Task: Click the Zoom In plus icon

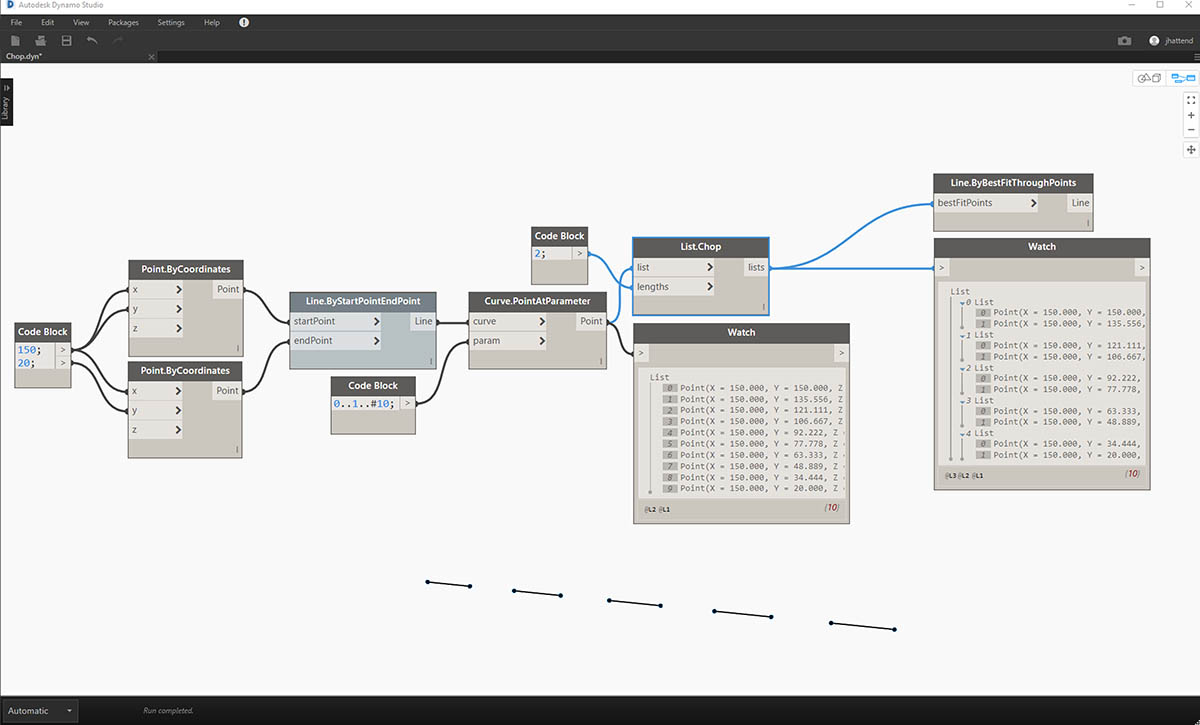Action: (1191, 115)
